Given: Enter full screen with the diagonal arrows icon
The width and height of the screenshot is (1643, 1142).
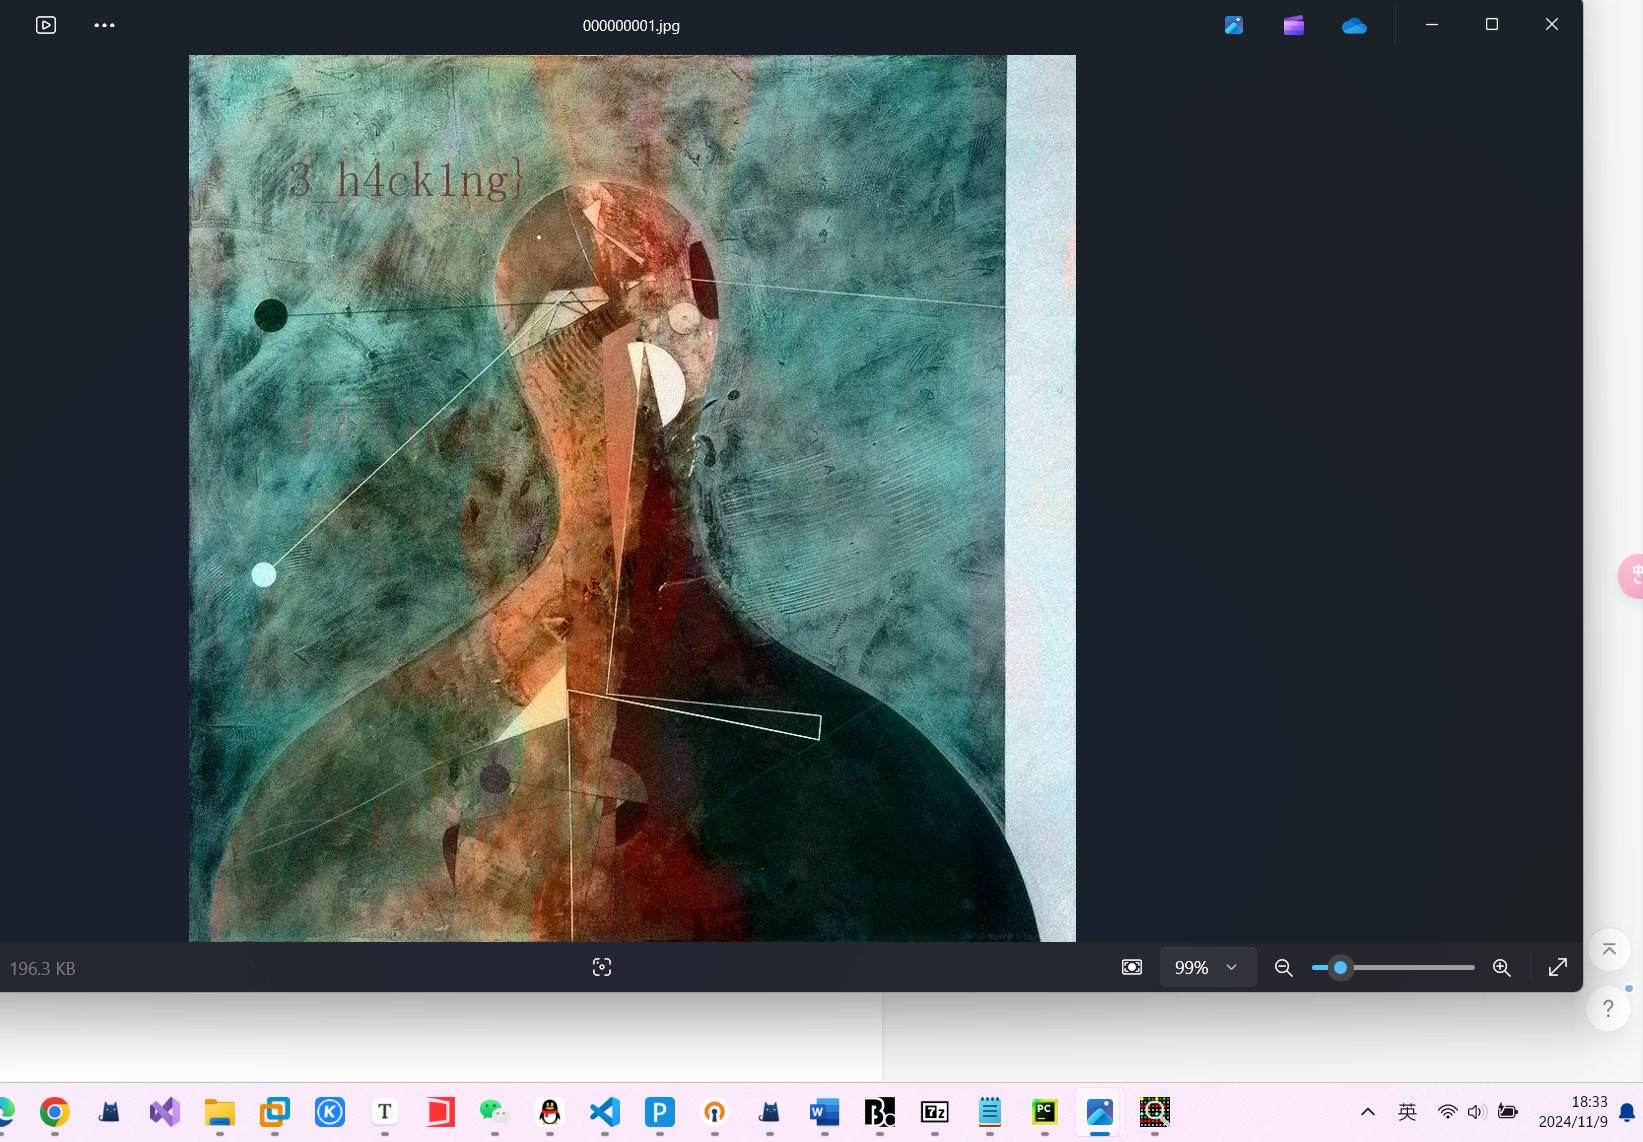Looking at the screenshot, I should [x=1557, y=967].
